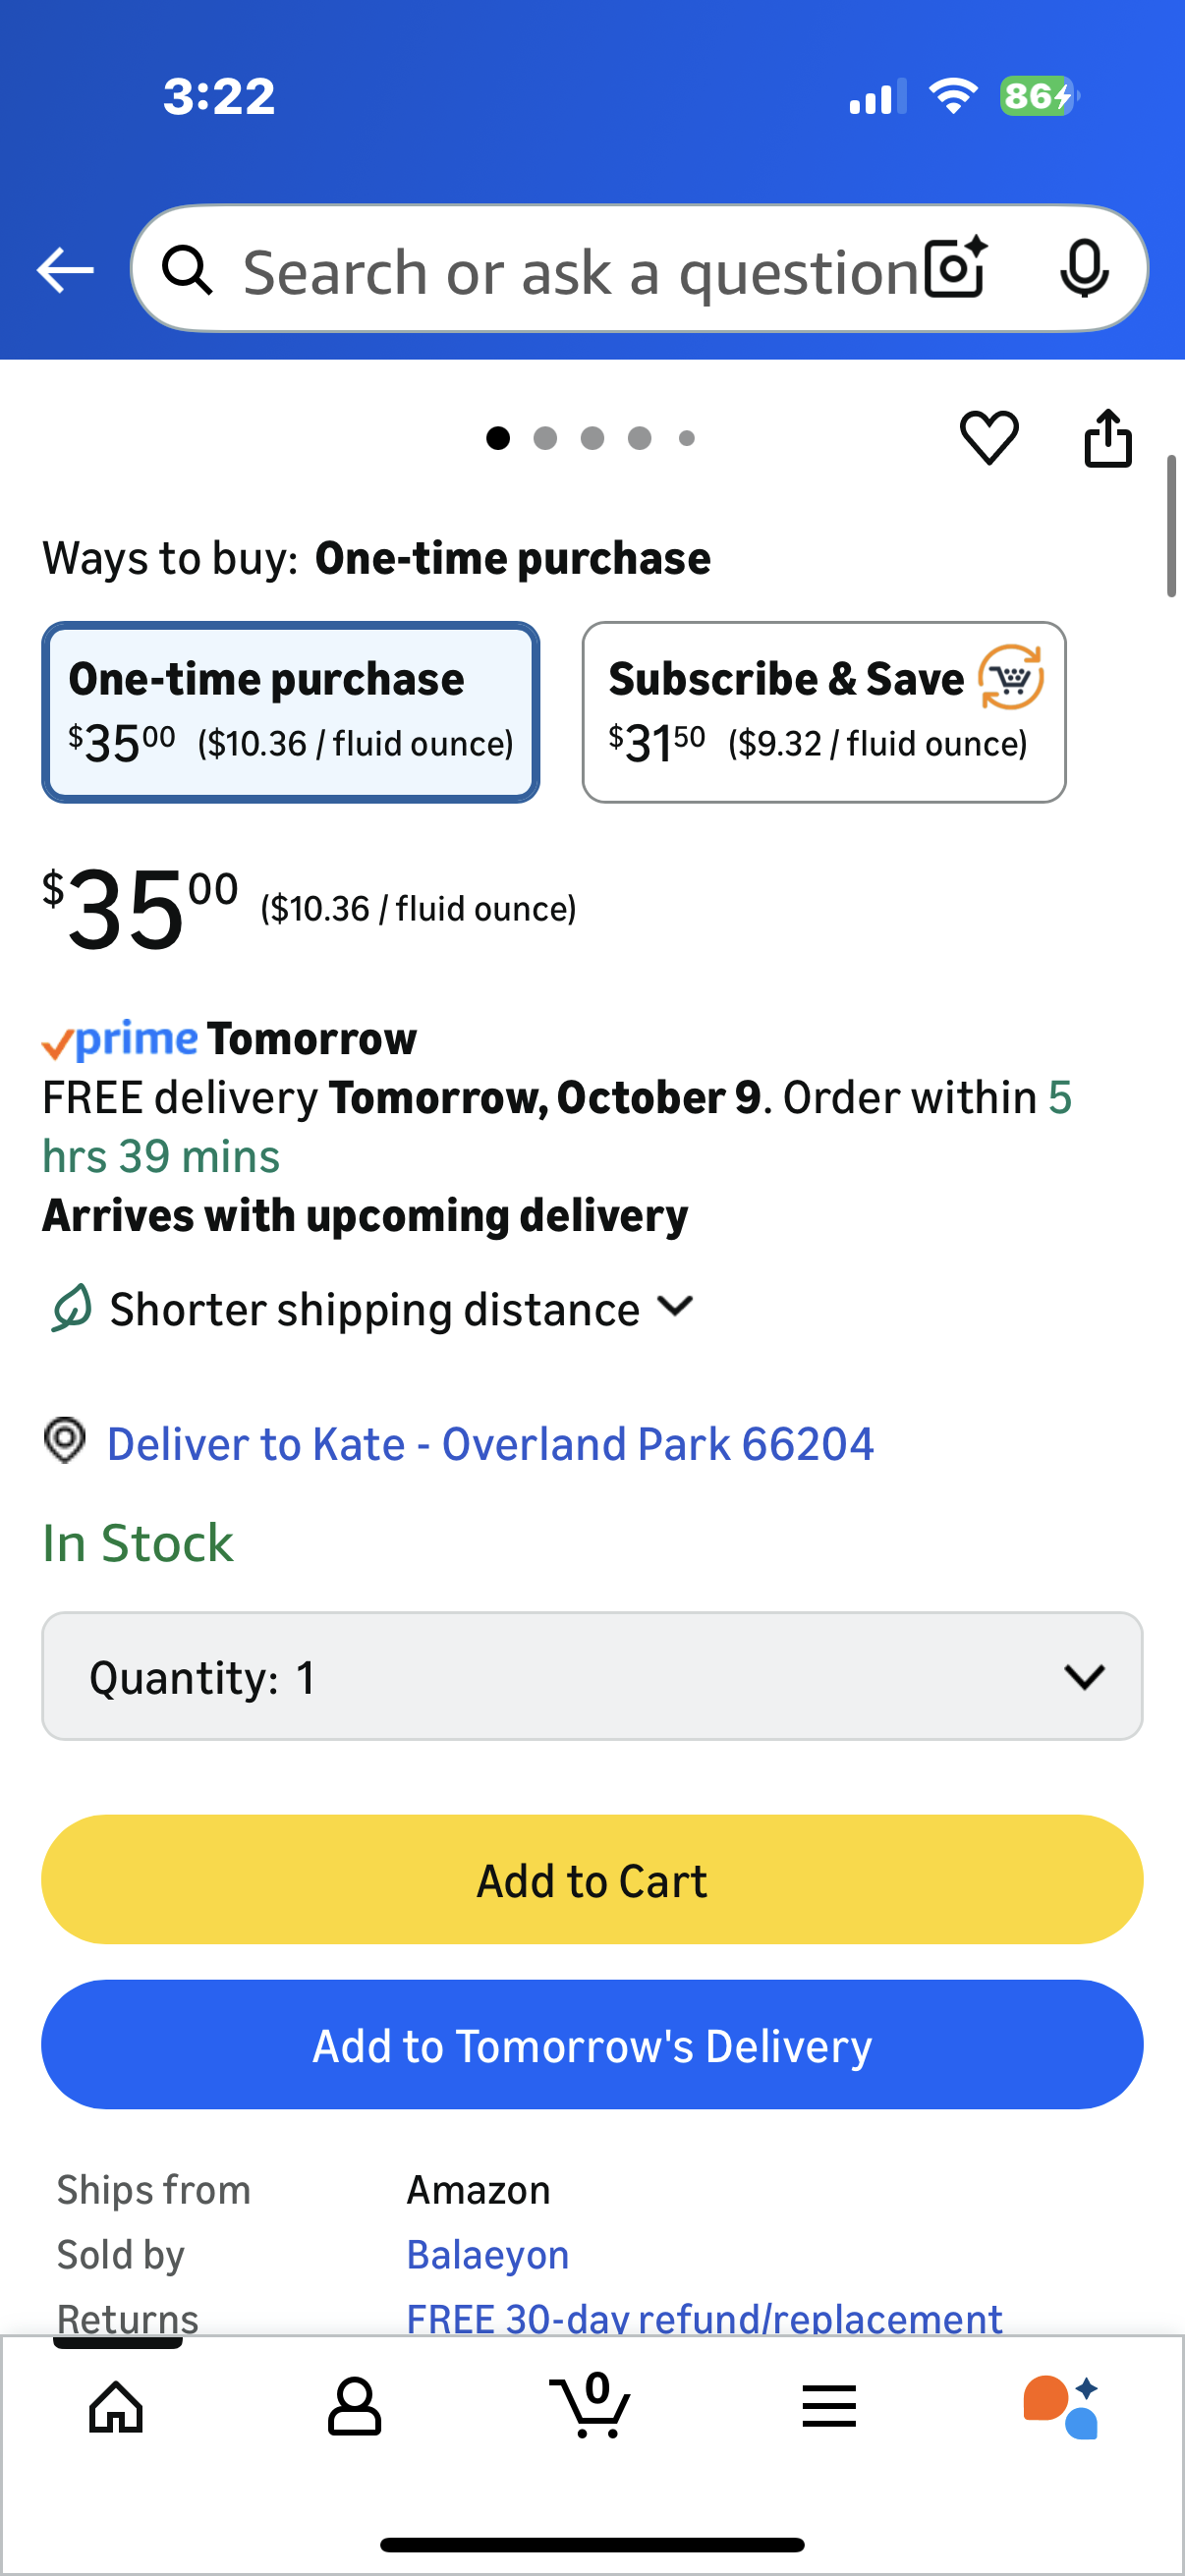
Task: Change delivery location Overland Park 66204
Action: tap(490, 1444)
